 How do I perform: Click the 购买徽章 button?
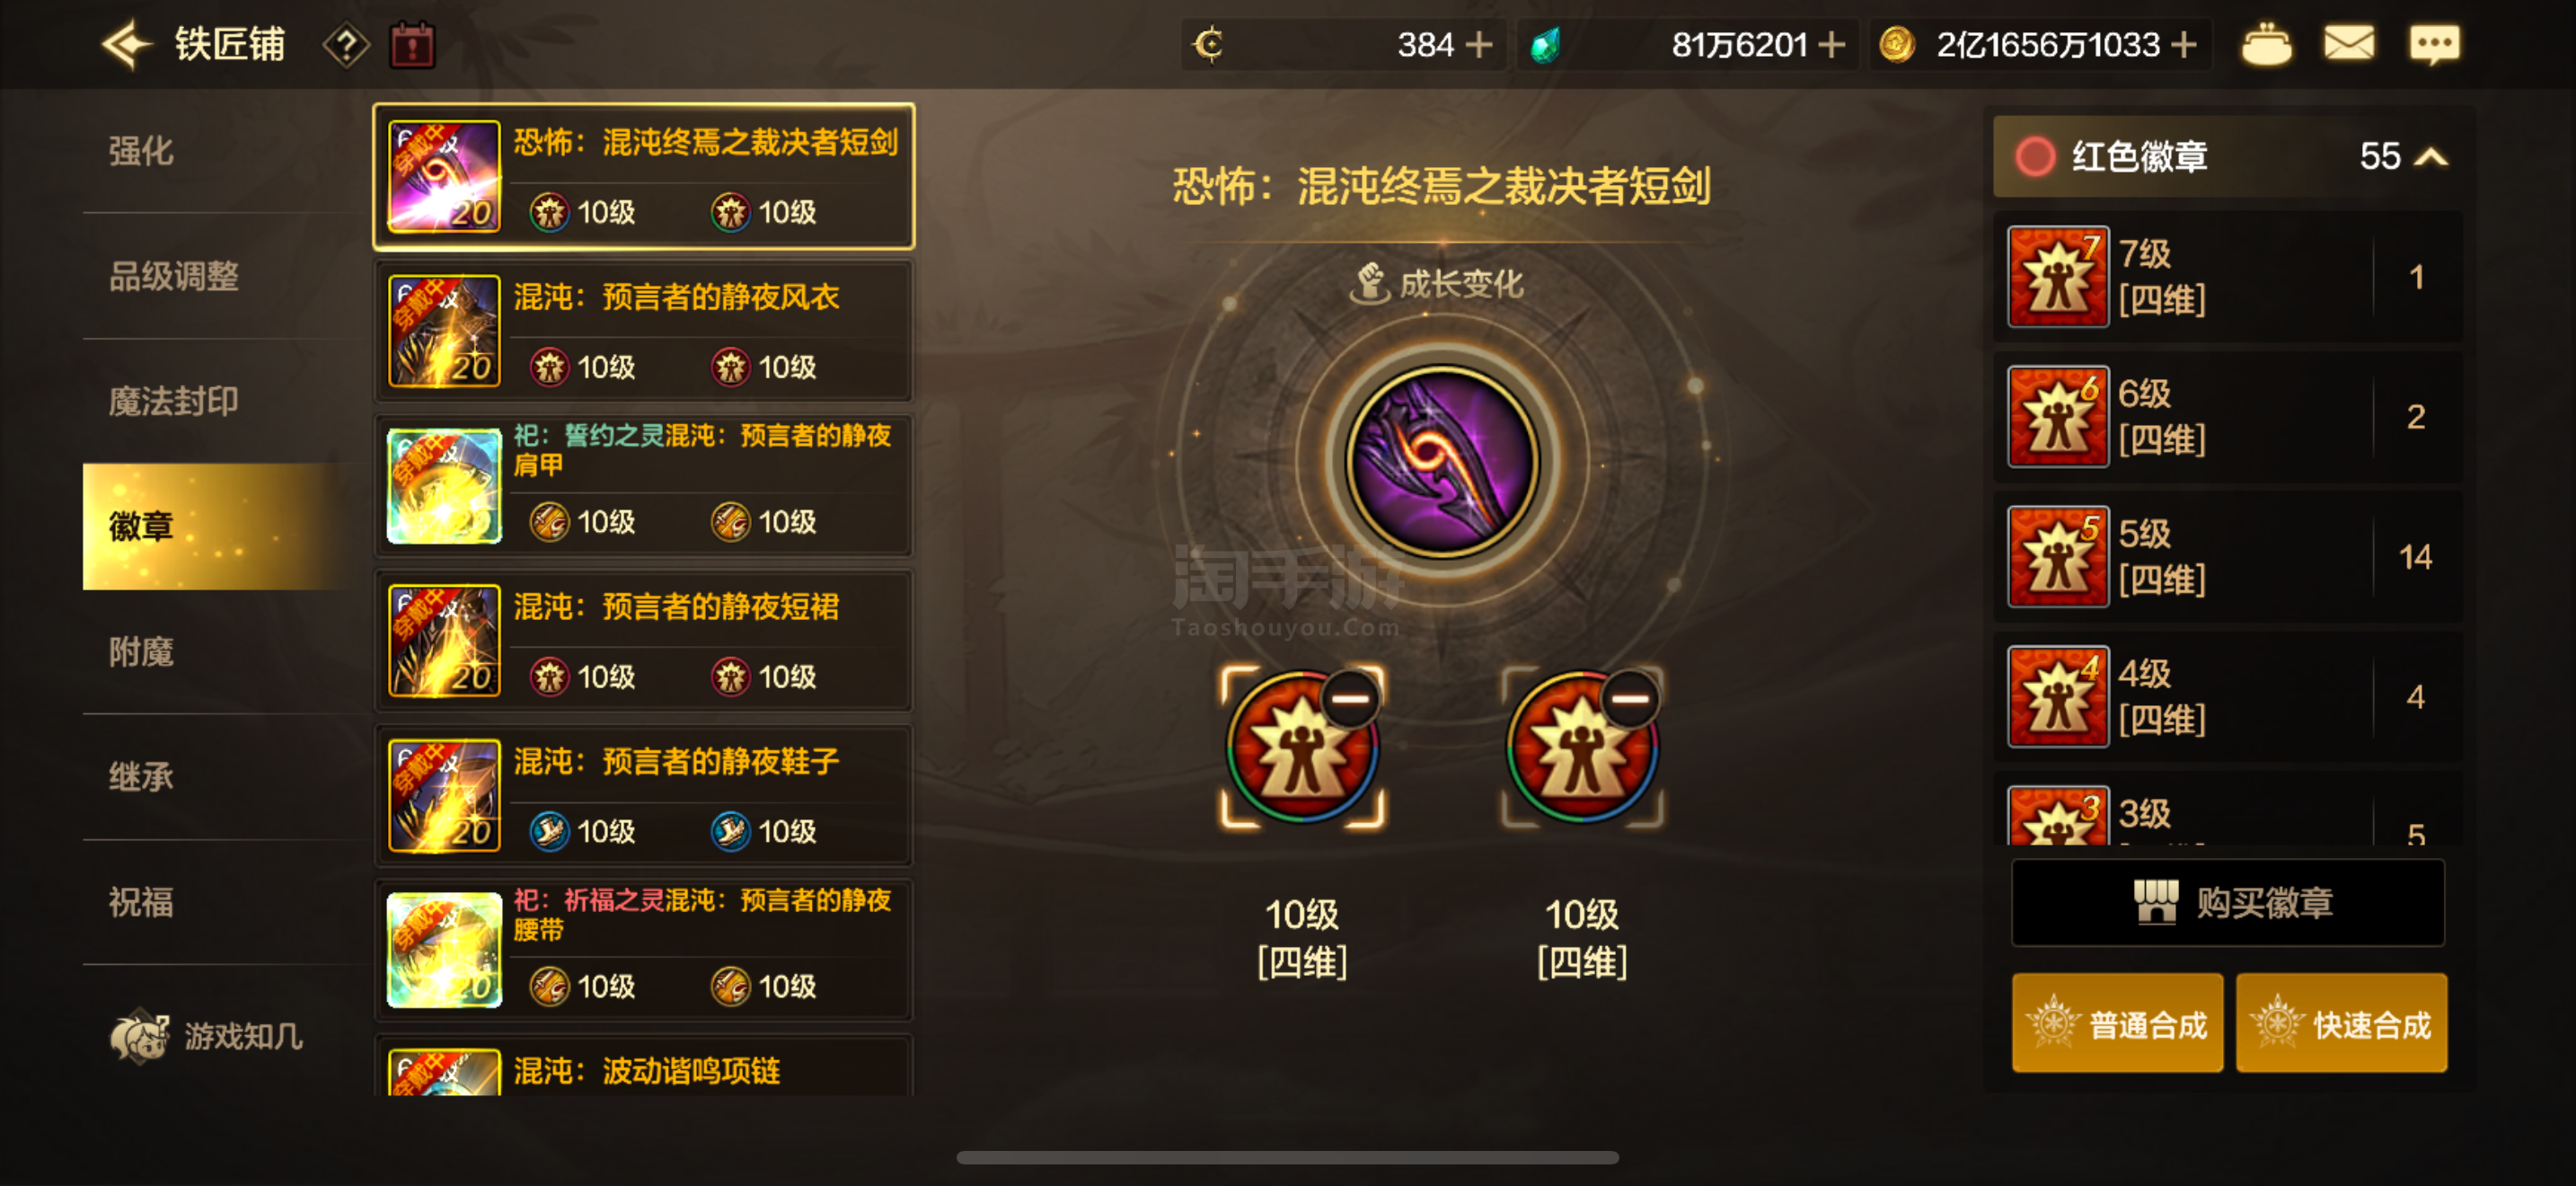(x=2228, y=902)
